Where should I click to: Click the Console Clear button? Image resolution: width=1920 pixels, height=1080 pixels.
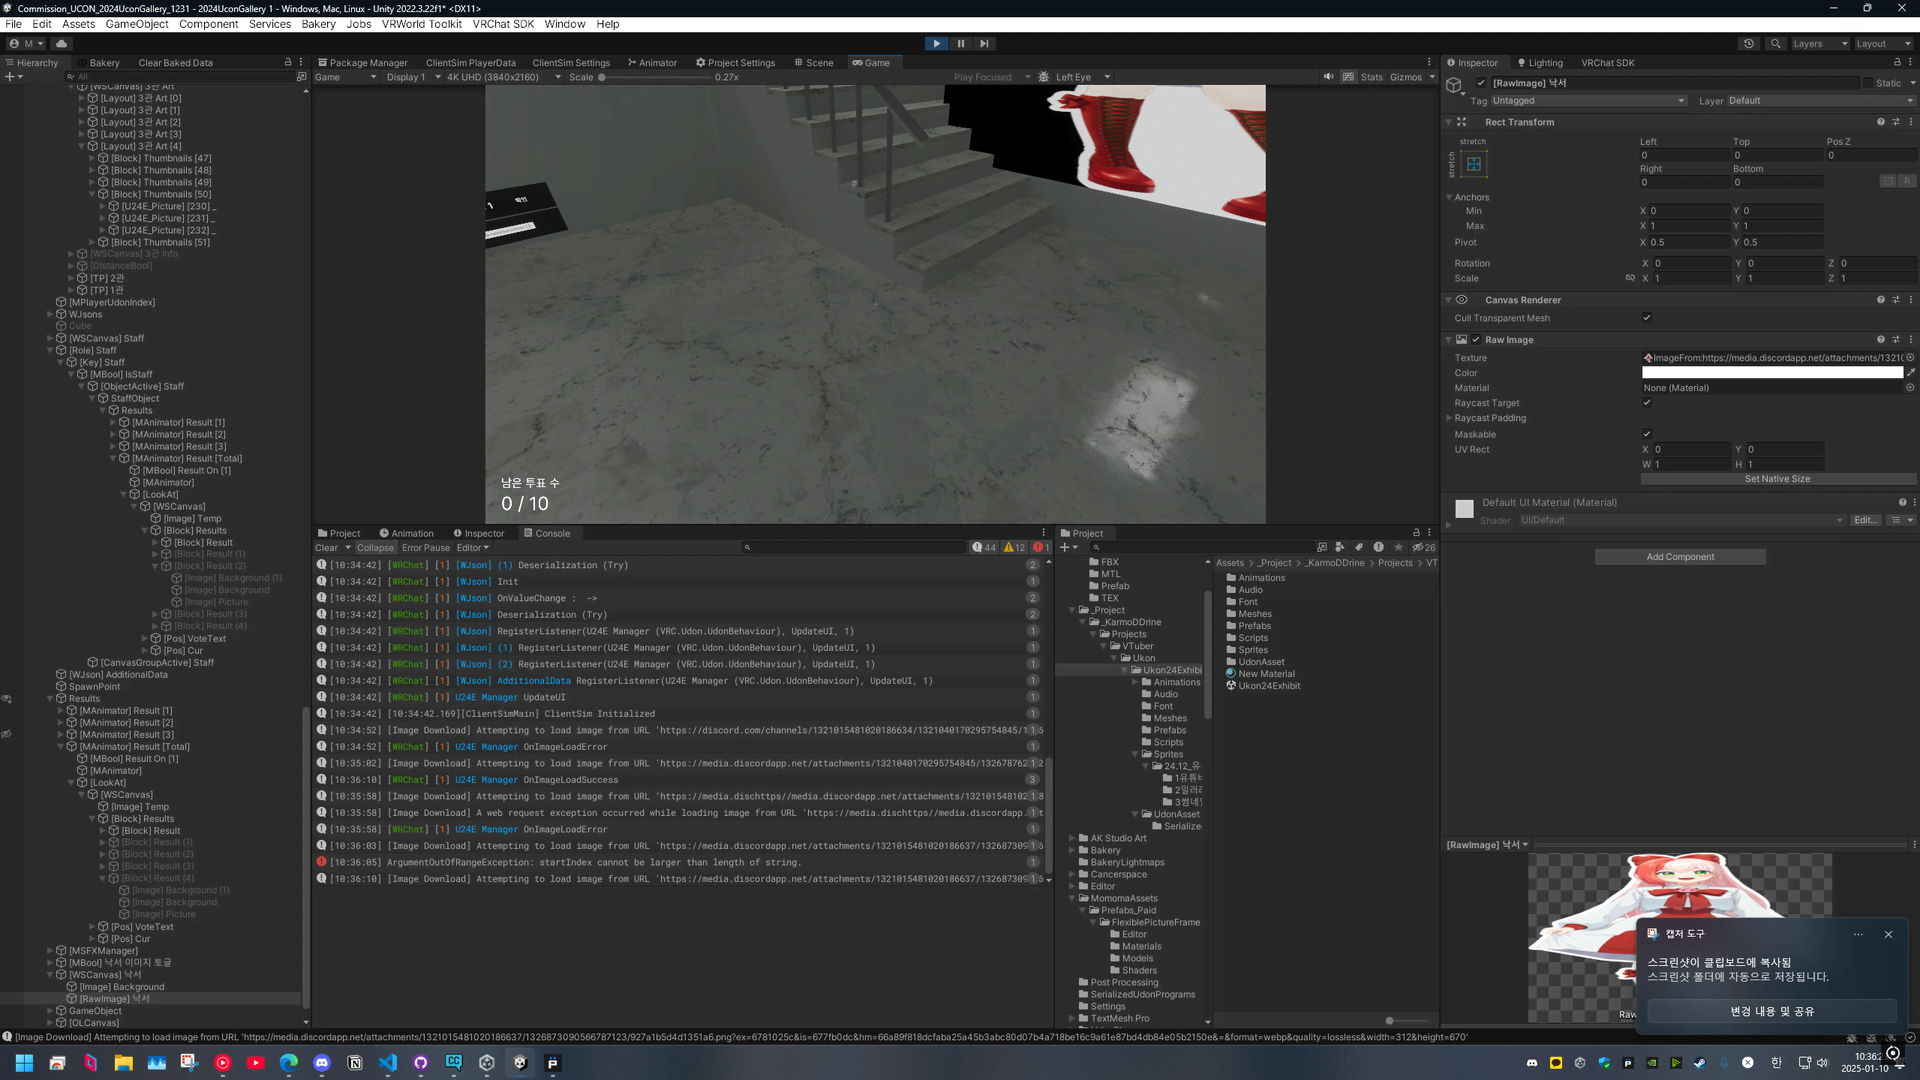tap(327, 548)
